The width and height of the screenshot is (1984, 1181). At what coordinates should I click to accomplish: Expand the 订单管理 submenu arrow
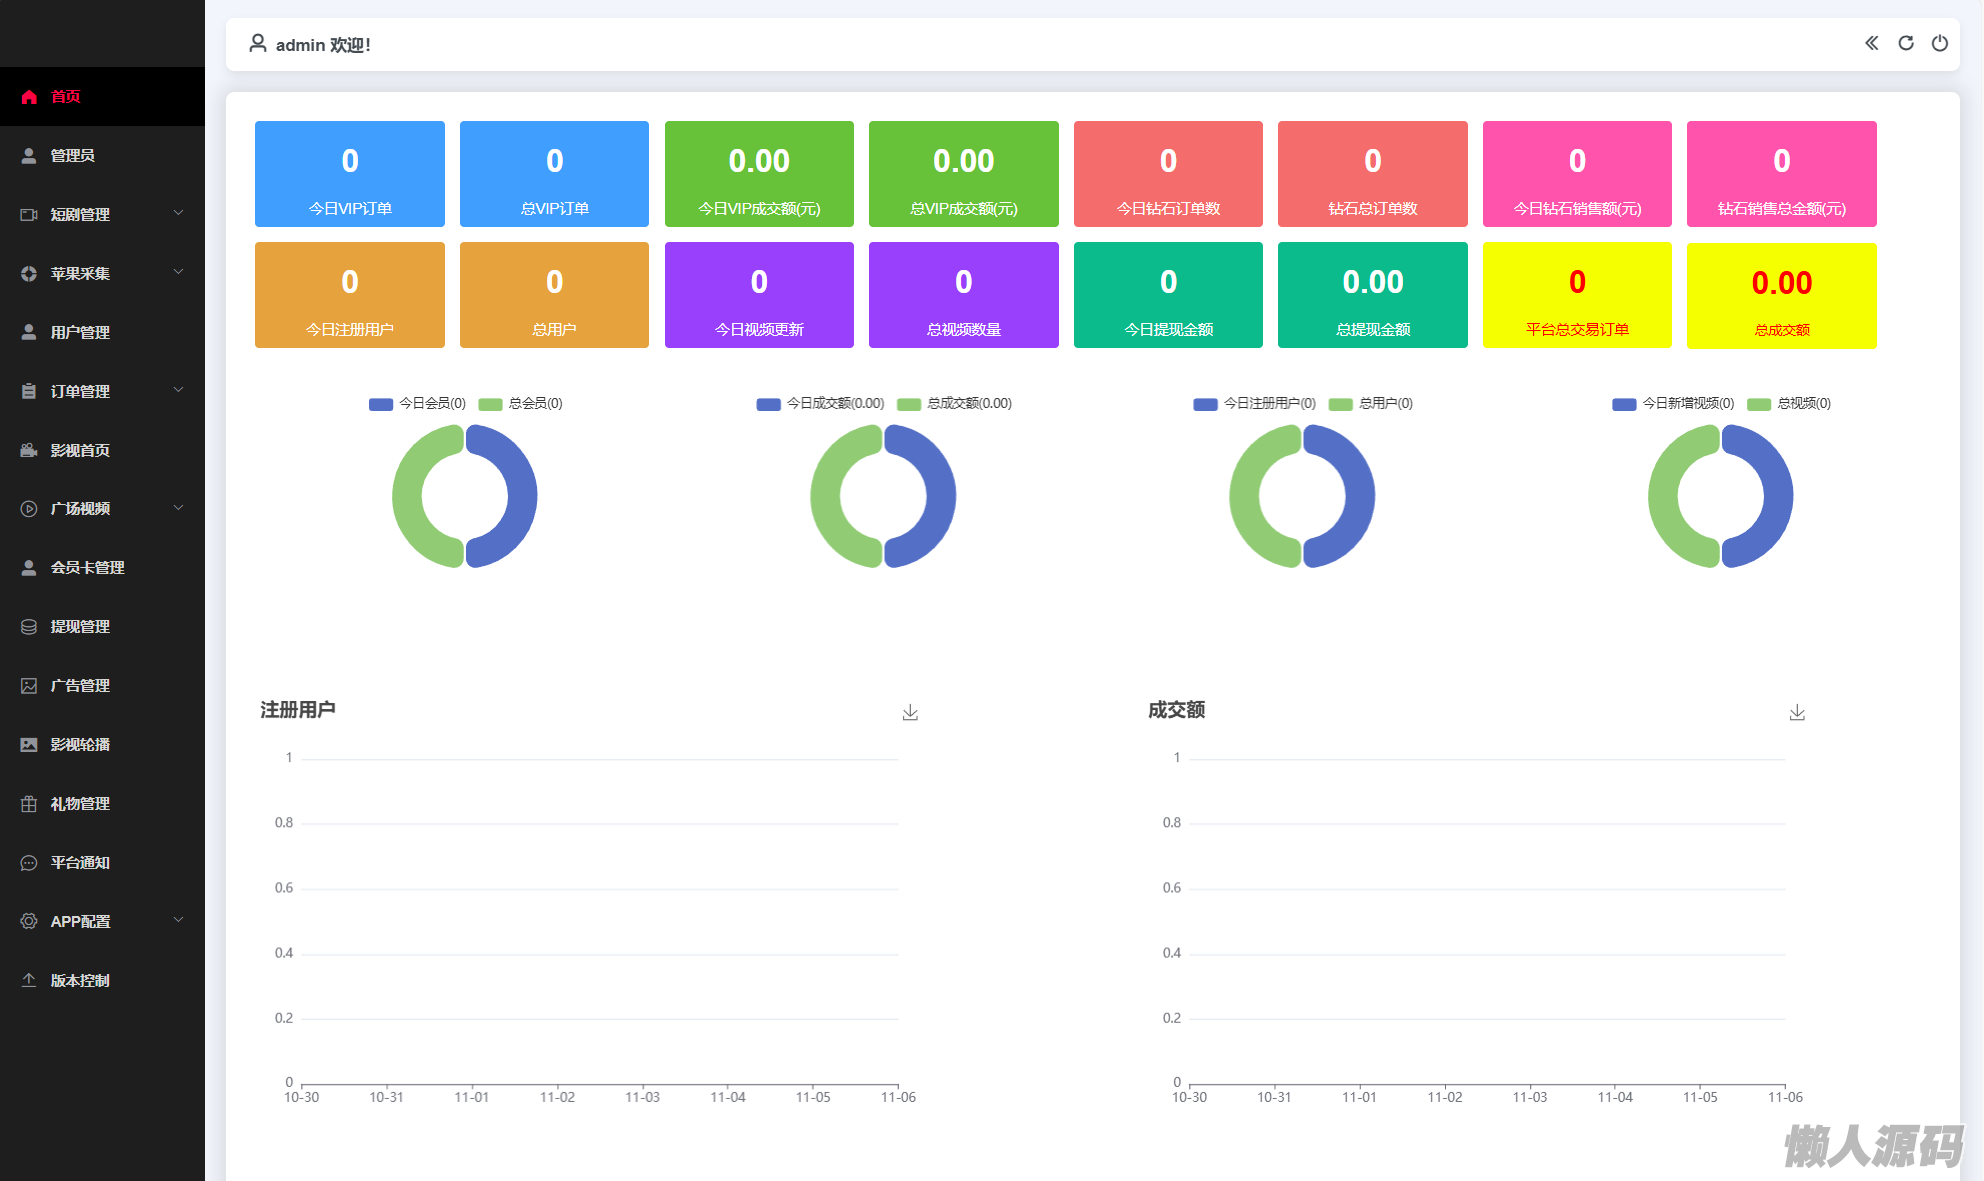coord(178,390)
